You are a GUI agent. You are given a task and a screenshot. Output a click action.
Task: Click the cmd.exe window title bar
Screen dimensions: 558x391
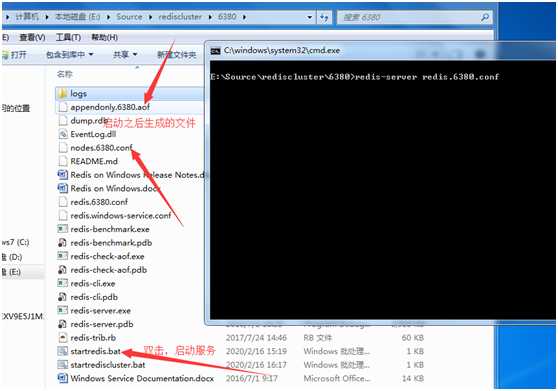[381, 51]
